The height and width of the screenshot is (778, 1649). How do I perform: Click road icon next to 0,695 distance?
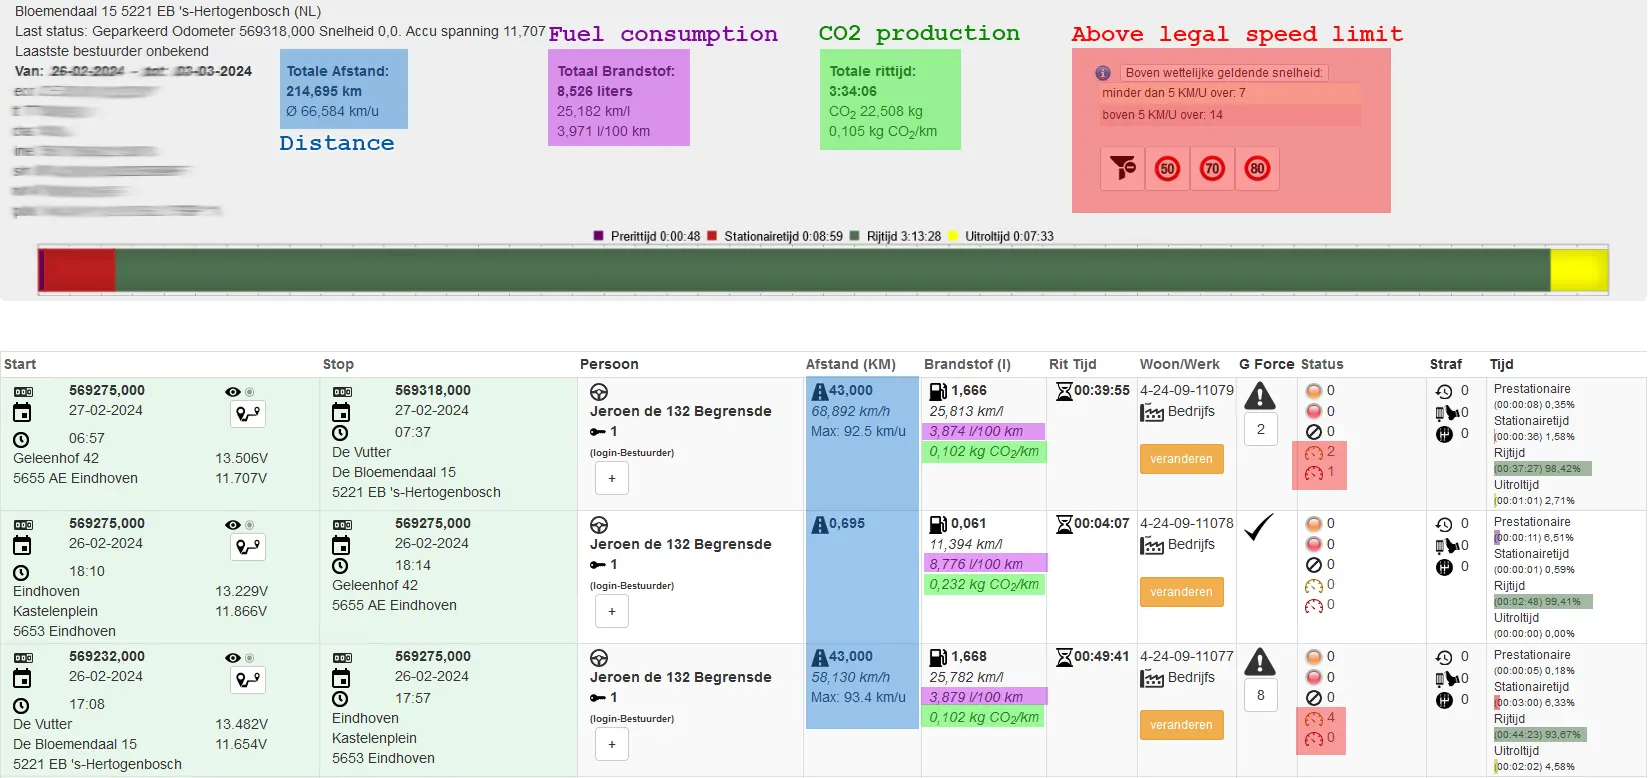tap(820, 524)
